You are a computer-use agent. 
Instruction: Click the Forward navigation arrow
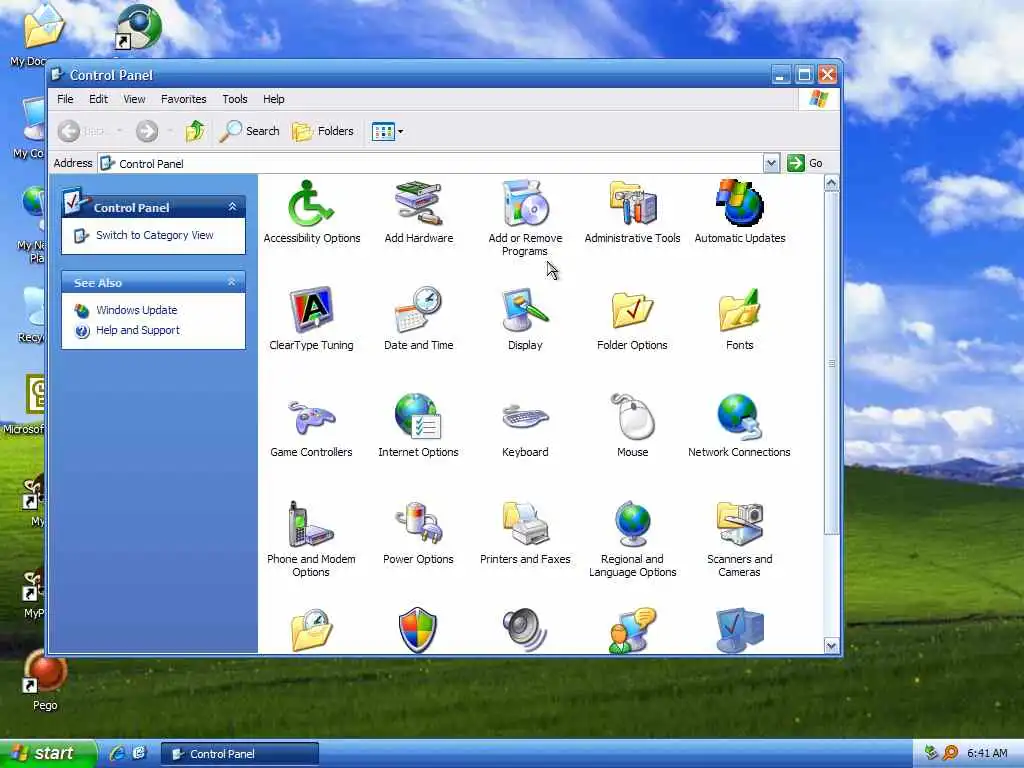click(147, 131)
